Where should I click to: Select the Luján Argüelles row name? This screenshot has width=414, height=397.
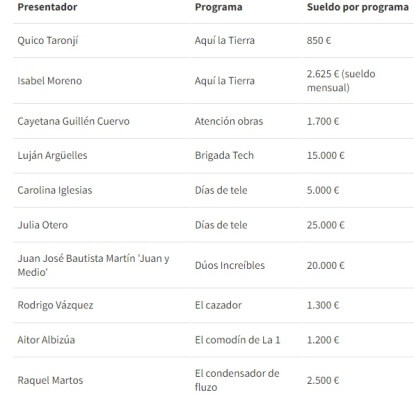pos(52,156)
